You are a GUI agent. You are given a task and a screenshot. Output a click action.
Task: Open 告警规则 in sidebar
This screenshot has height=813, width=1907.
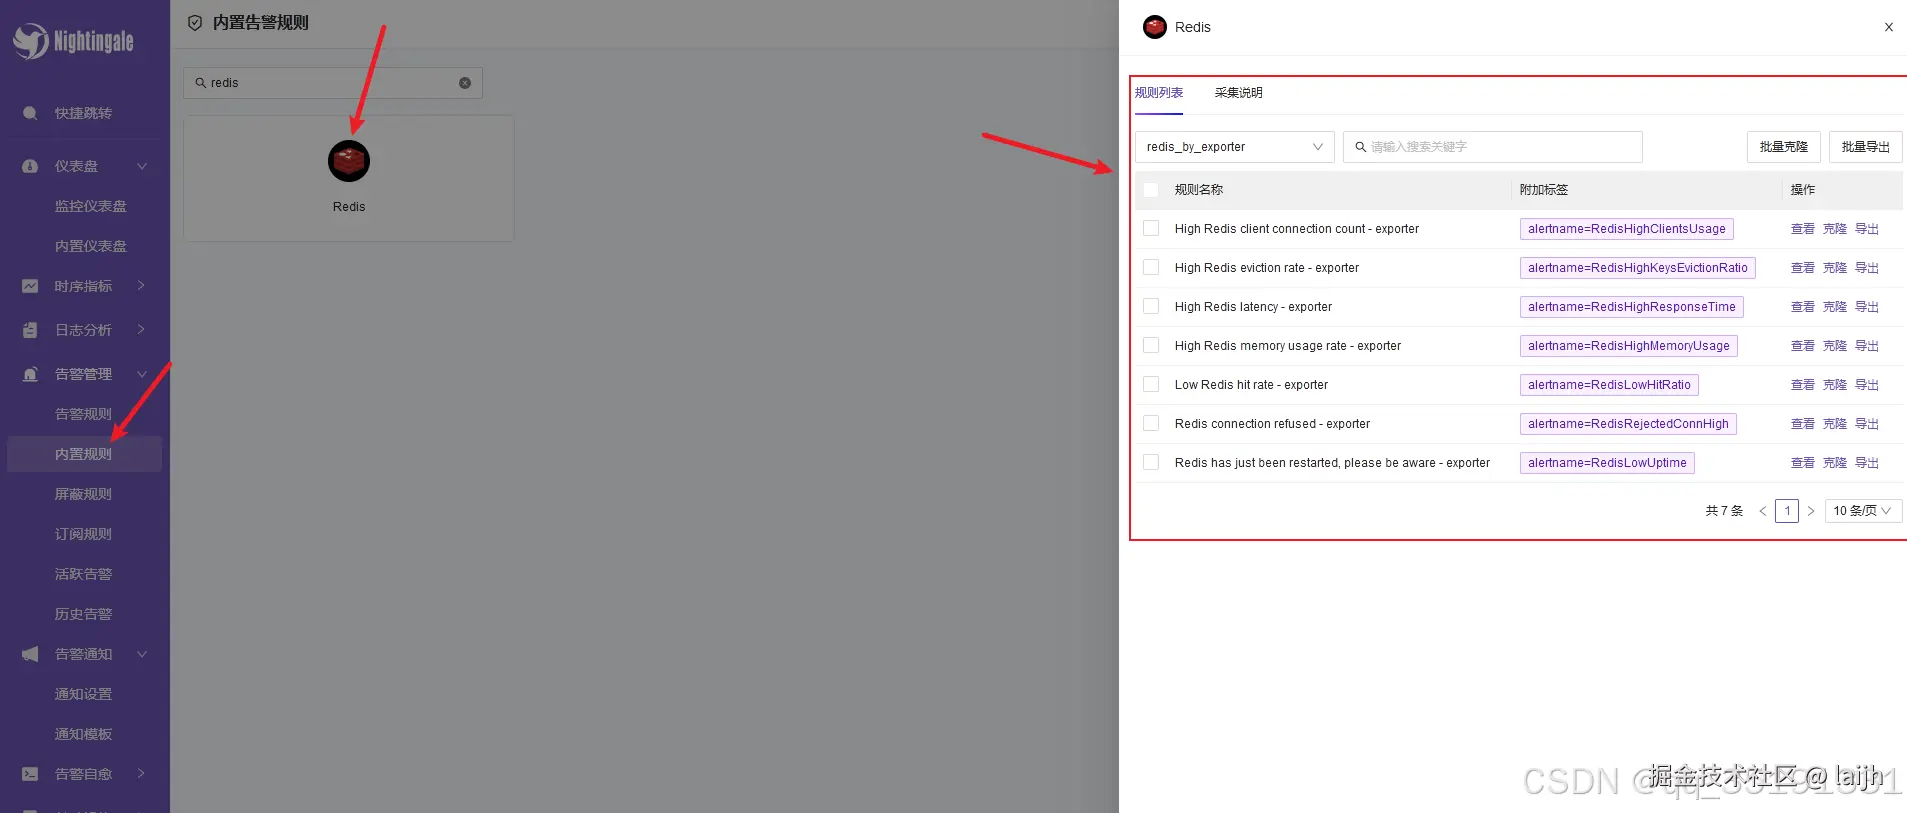pyautogui.click(x=84, y=414)
